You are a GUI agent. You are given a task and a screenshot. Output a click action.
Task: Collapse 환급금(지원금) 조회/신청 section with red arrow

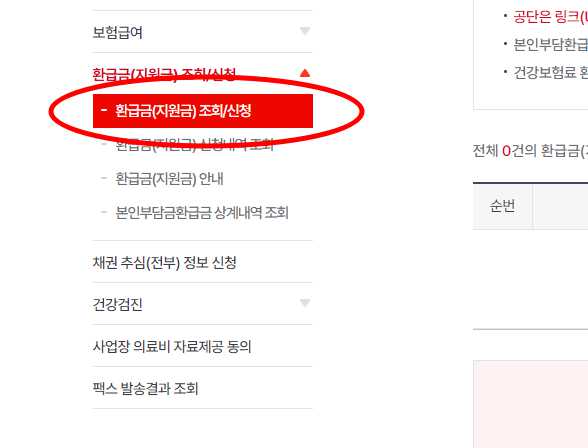305,73
